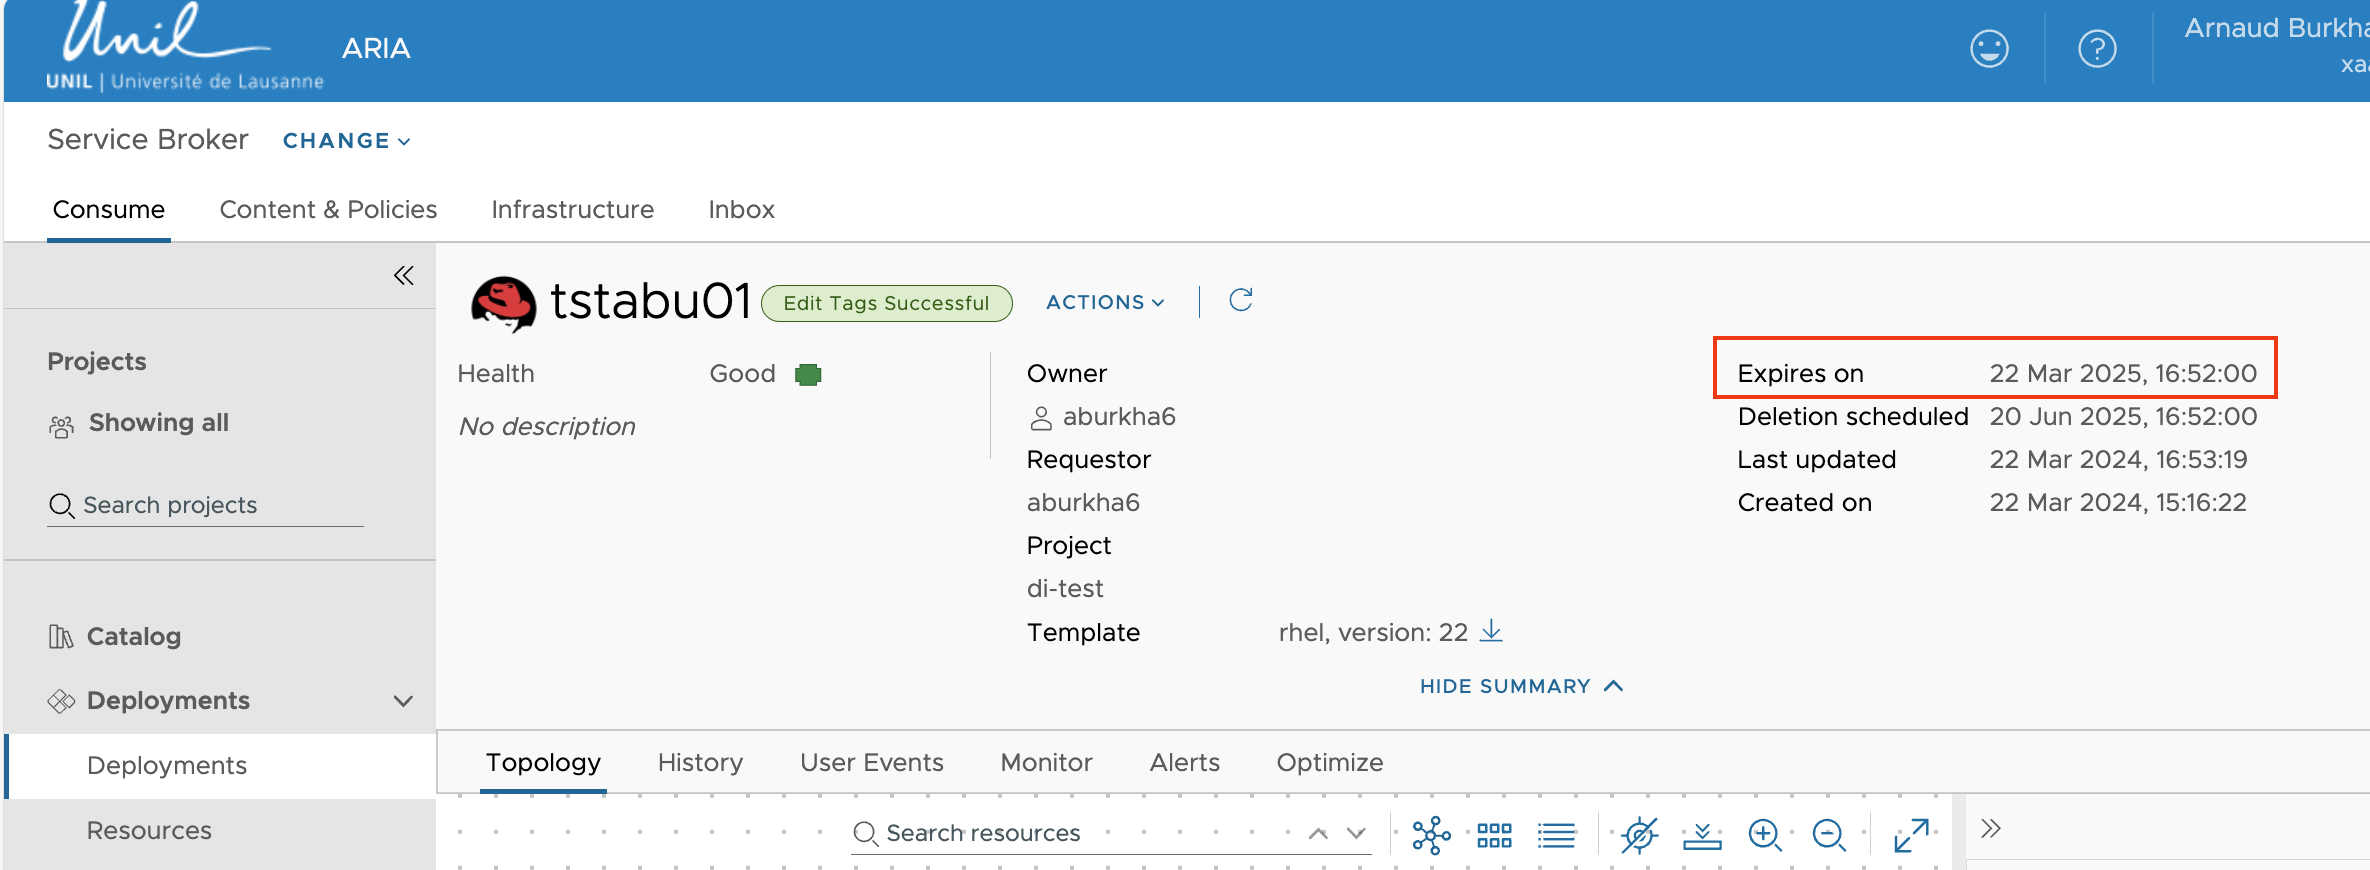Viewport: 2370px width, 870px height.
Task: Zoom out on the topology canvas
Action: (1829, 834)
